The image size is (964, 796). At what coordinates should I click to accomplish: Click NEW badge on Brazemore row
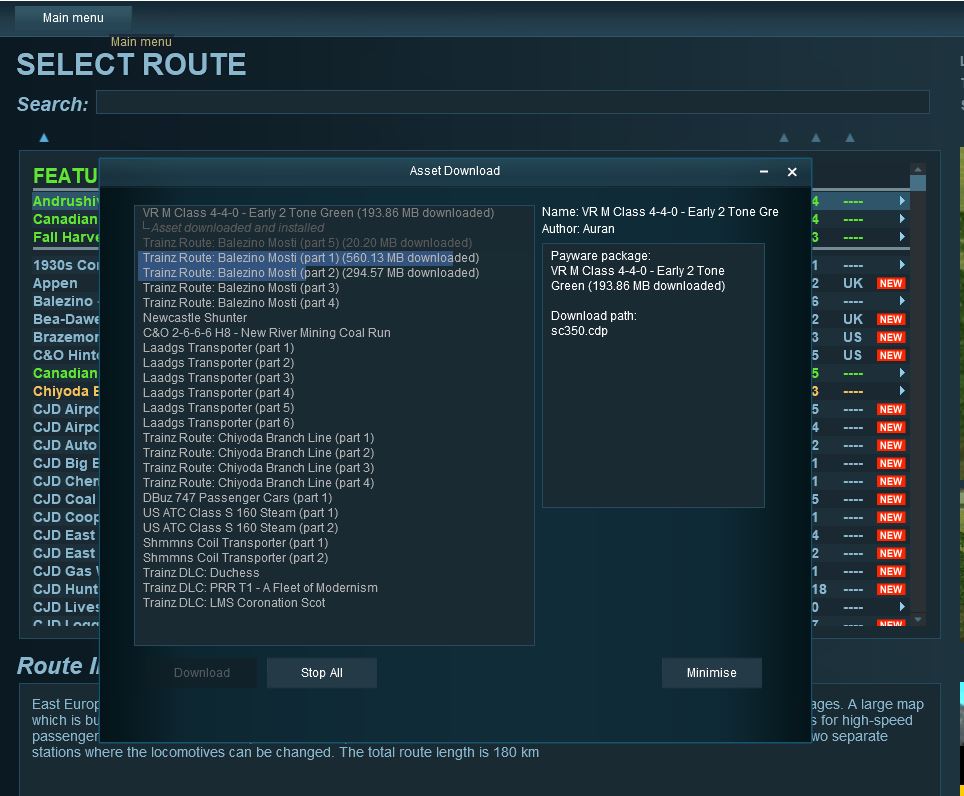pyautogui.click(x=890, y=337)
